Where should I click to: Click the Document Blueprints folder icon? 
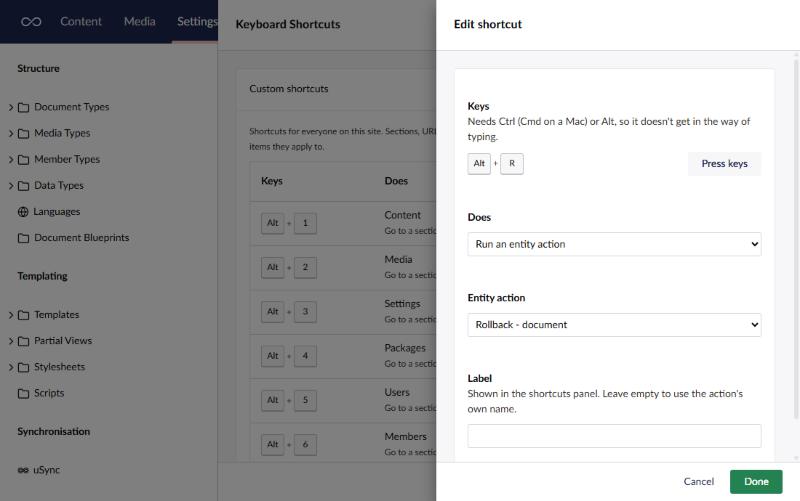[x=23, y=238]
